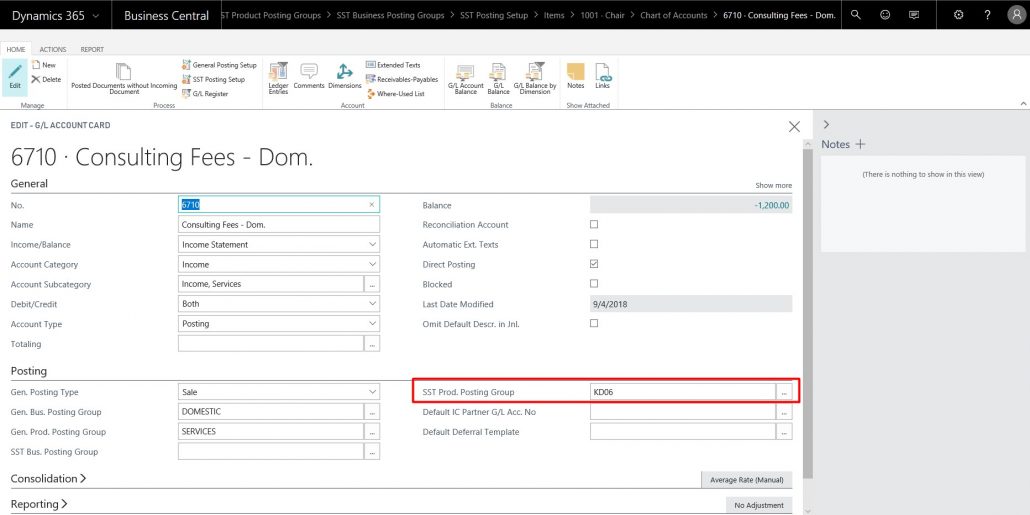The image size is (1030, 515).
Task: Switch to the ACTIONS ribbon tab
Action: 53,49
